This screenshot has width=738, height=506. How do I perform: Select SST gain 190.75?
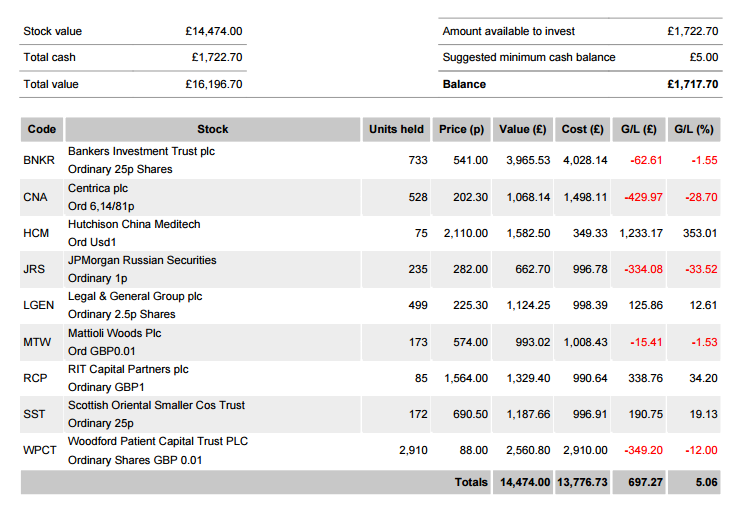click(x=645, y=414)
